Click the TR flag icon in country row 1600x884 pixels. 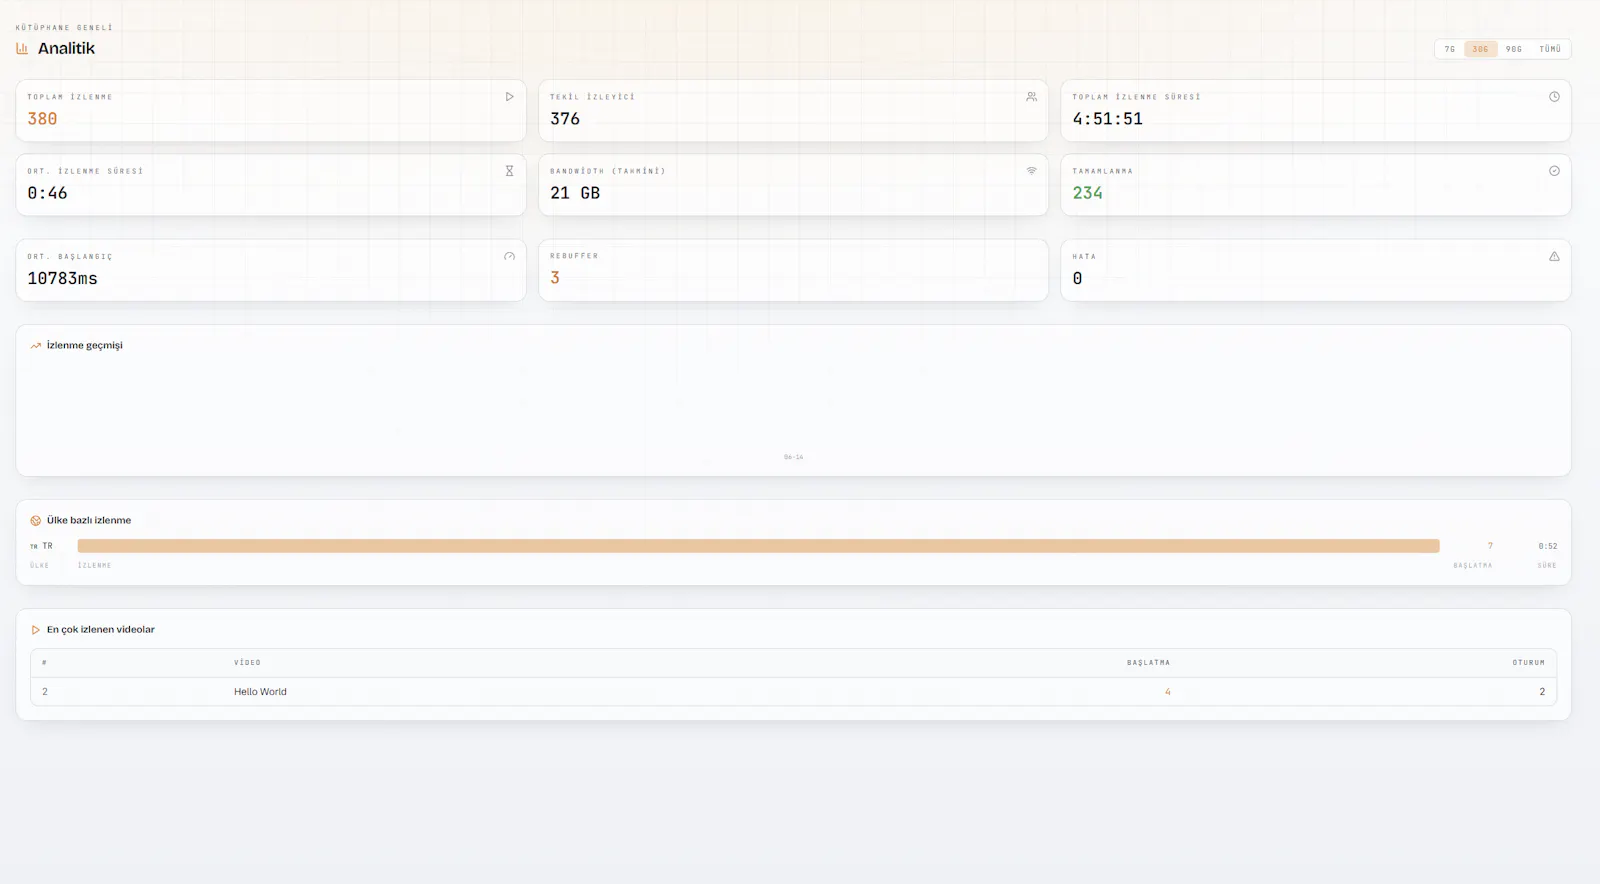34,547
